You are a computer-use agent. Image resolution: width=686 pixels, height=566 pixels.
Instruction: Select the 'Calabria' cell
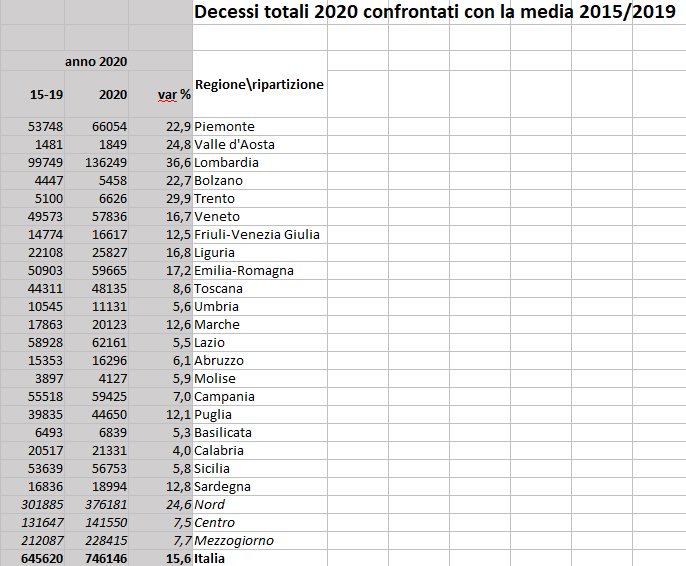(x=260, y=450)
